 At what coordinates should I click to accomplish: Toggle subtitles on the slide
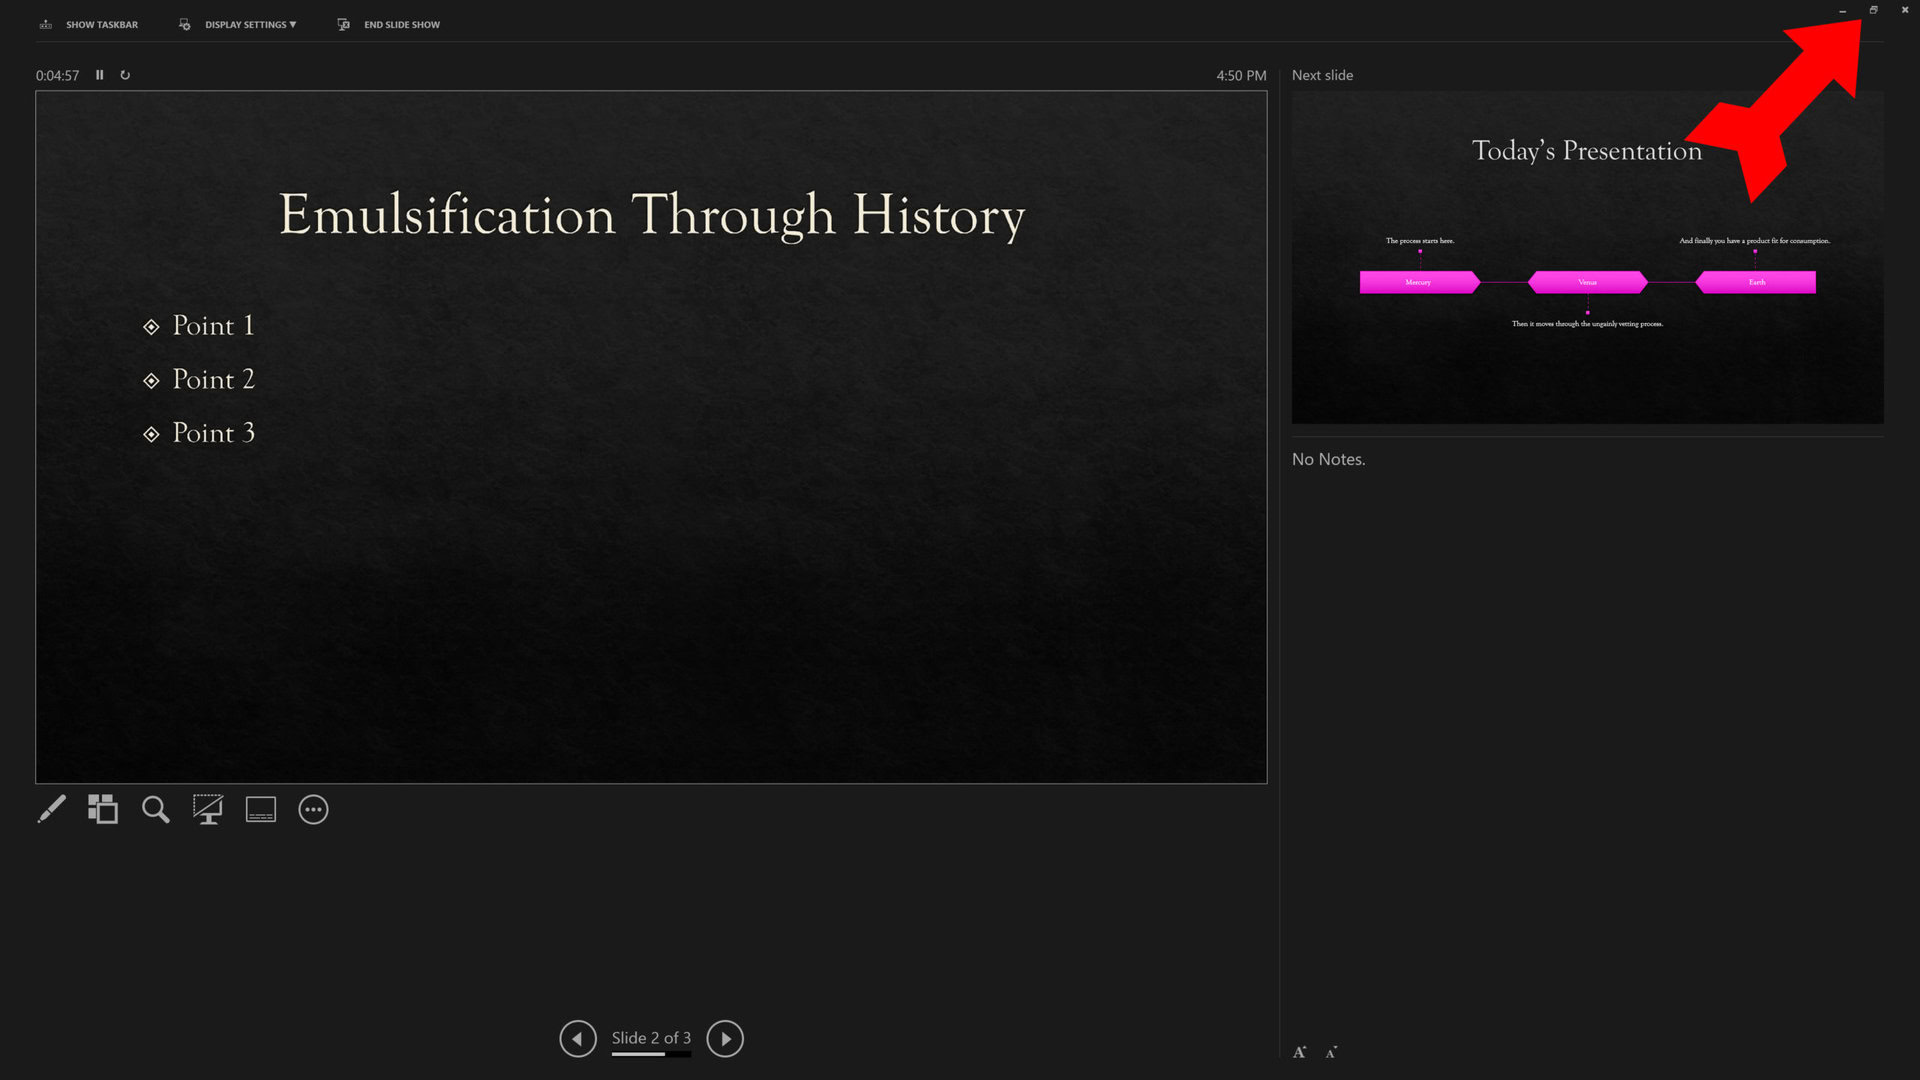tap(261, 809)
